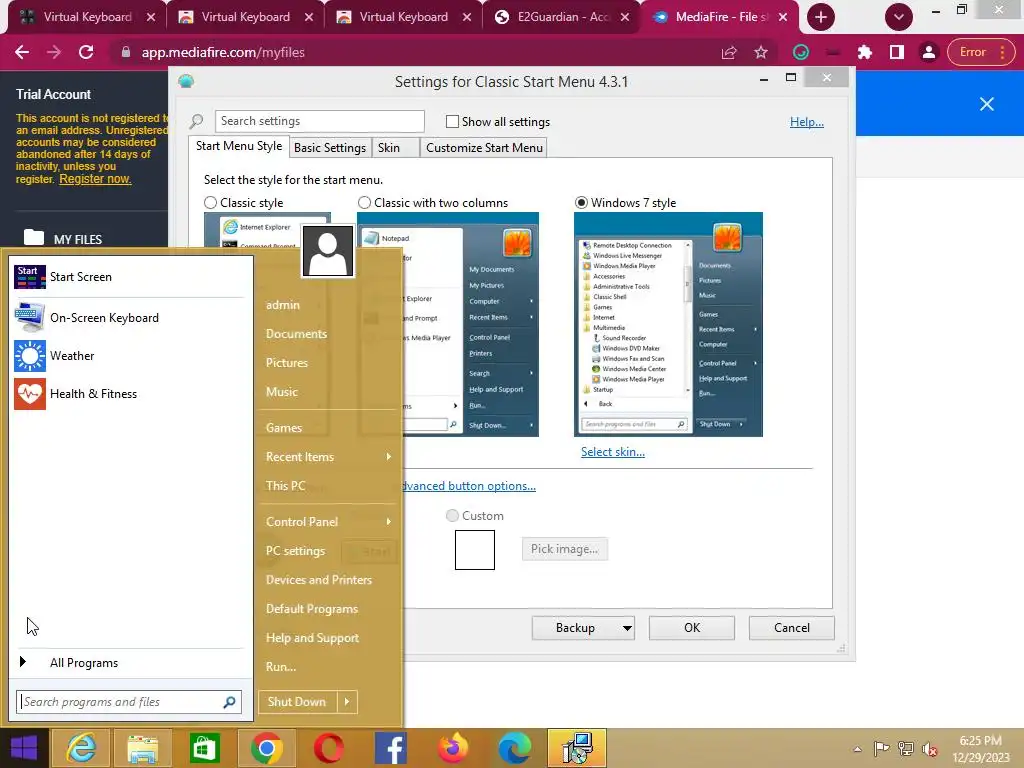Launch Firefox from the taskbar

pyautogui.click(x=453, y=748)
